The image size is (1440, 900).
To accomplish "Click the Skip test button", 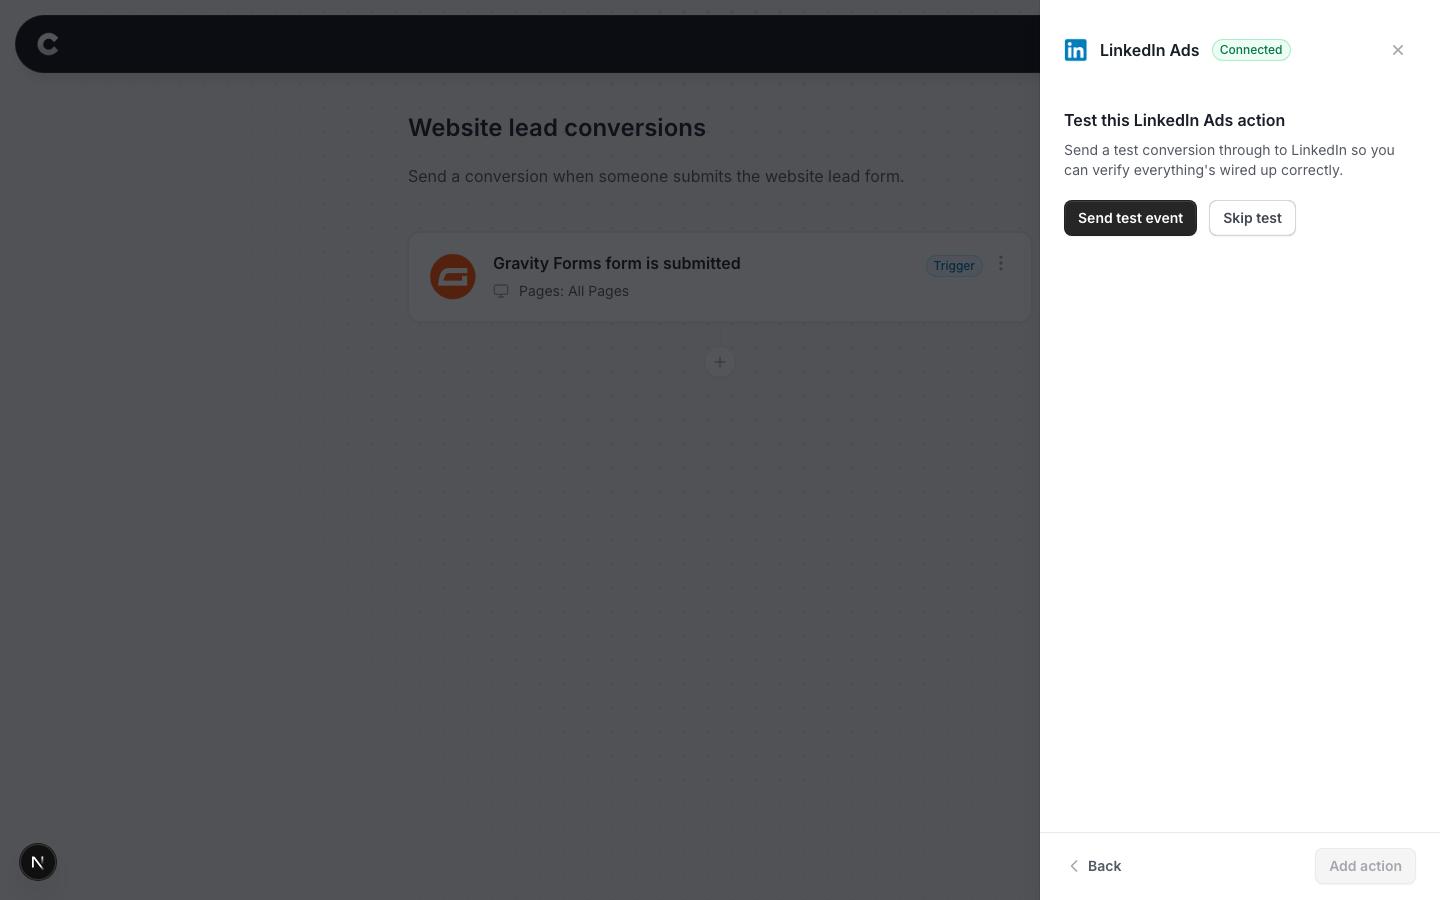I will coord(1252,218).
